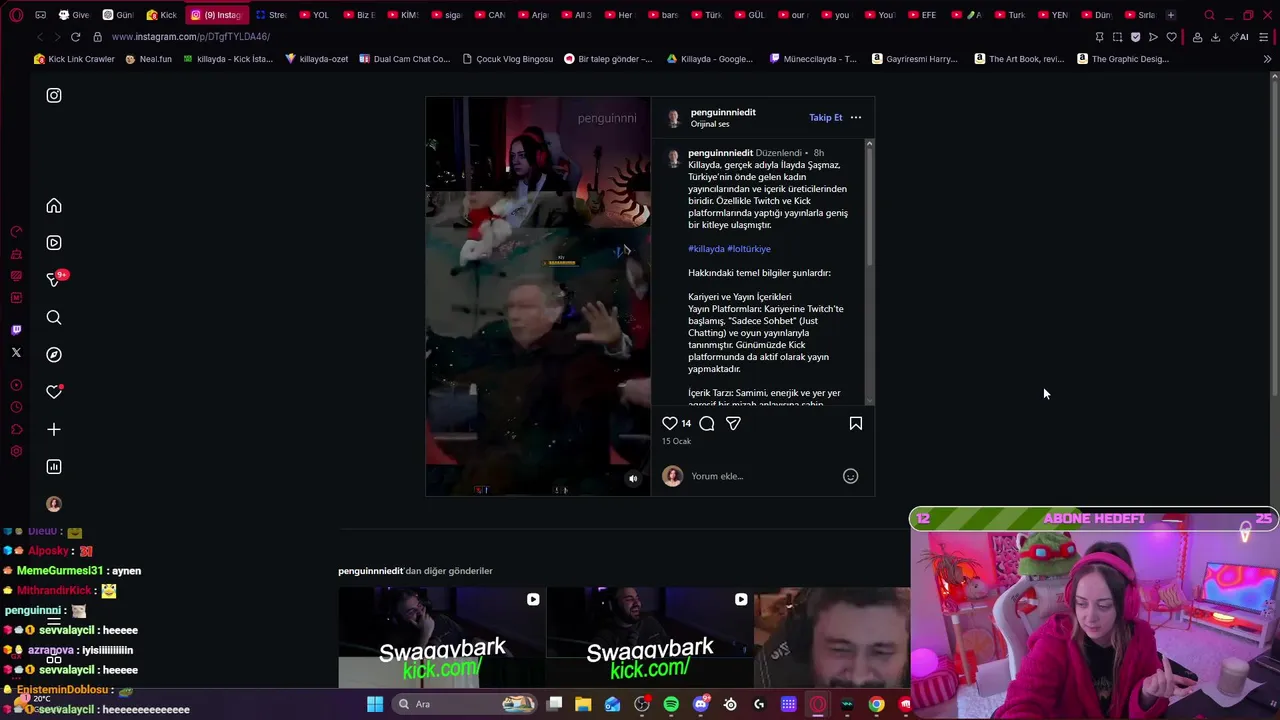Screen dimensions: 1280x720
Task: Open Opera GX main menu logo
Action: (16, 15)
